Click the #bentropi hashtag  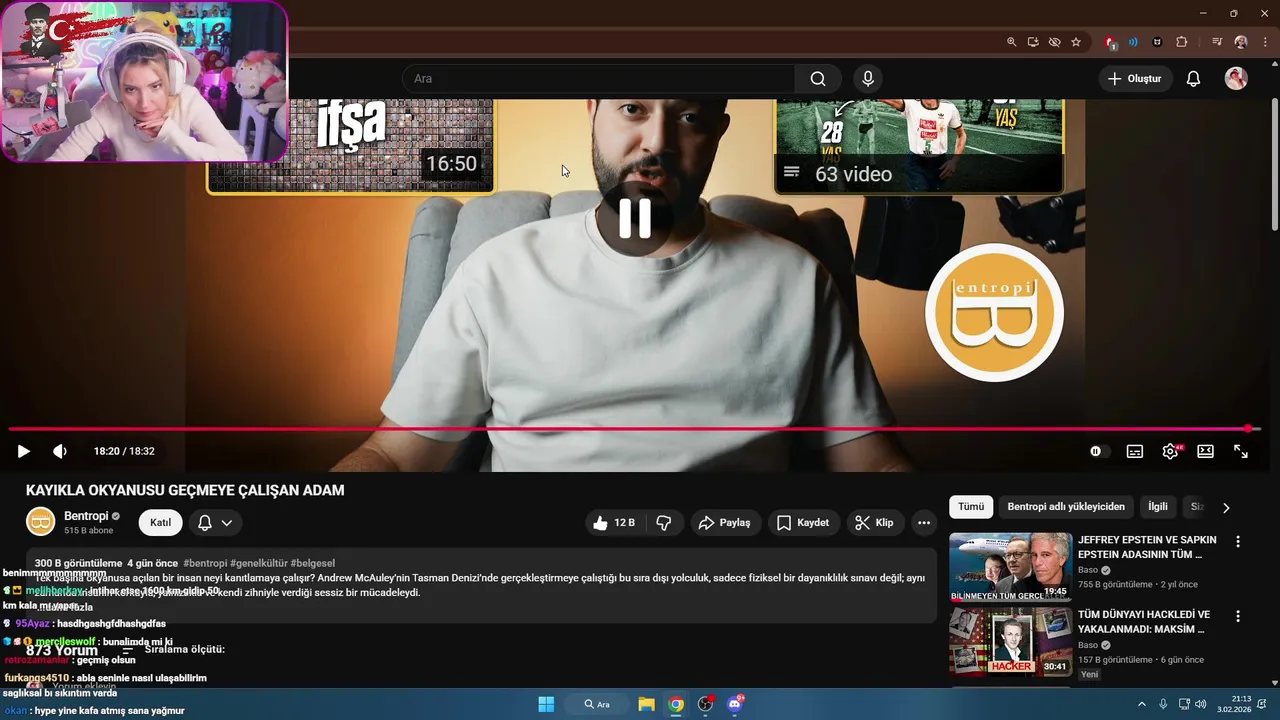click(x=205, y=563)
